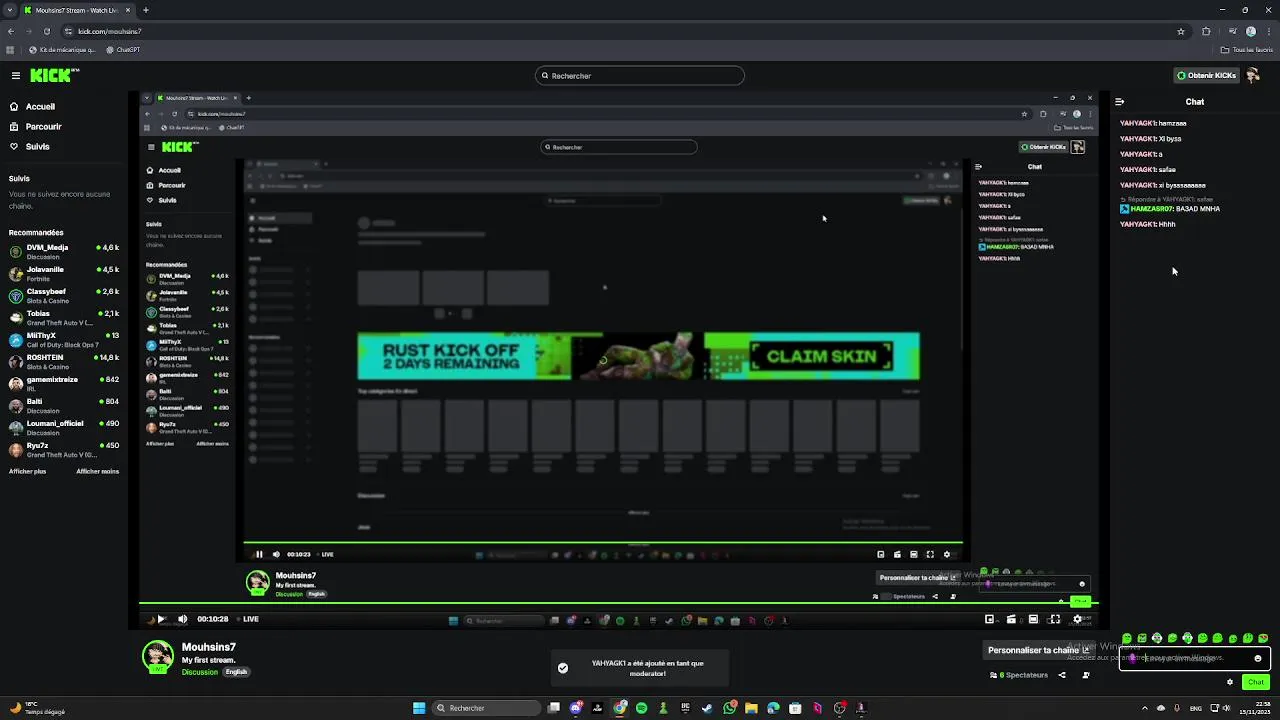Open chat settings gear next to Chat button
This screenshot has height=720, width=1280.
[x=1230, y=682]
